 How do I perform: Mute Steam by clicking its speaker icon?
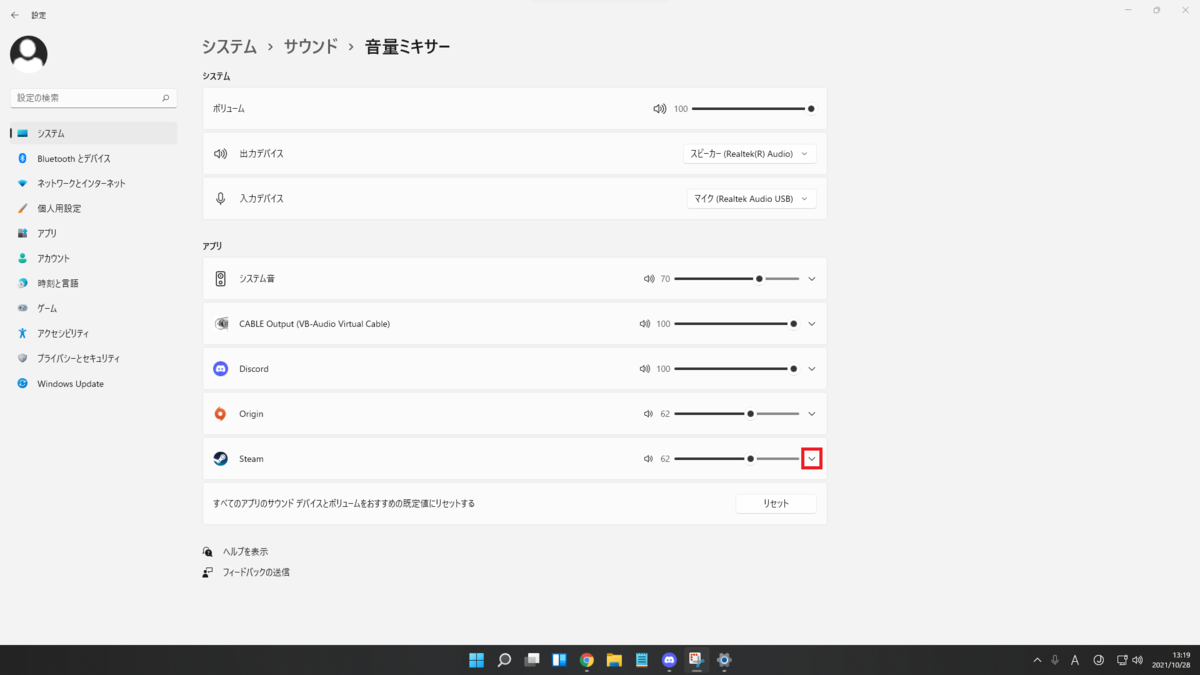648,458
